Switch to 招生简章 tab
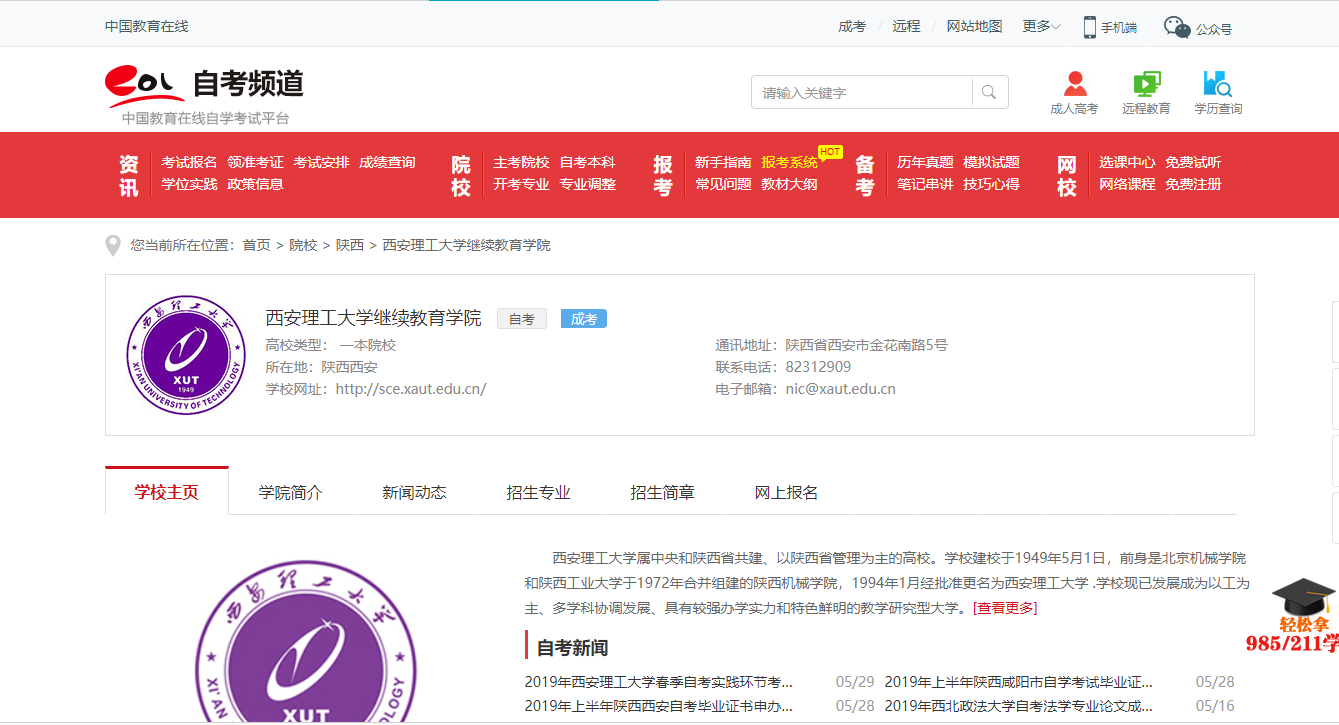1339x725 pixels. [x=662, y=492]
